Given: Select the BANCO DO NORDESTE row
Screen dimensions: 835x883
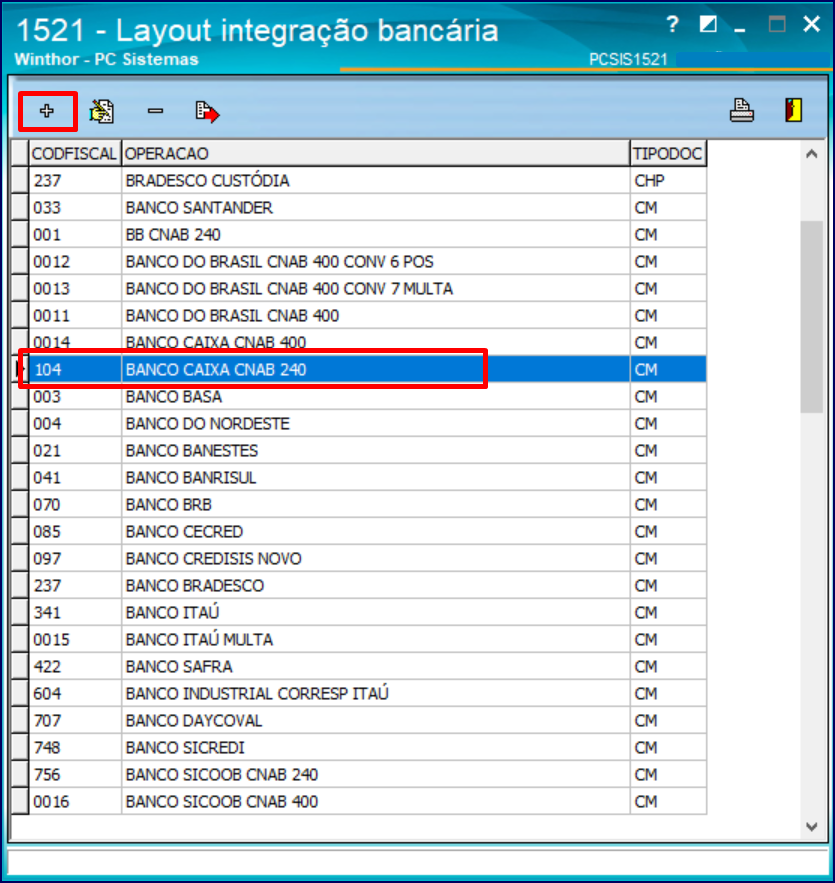Looking at the screenshot, I should click(367, 423).
